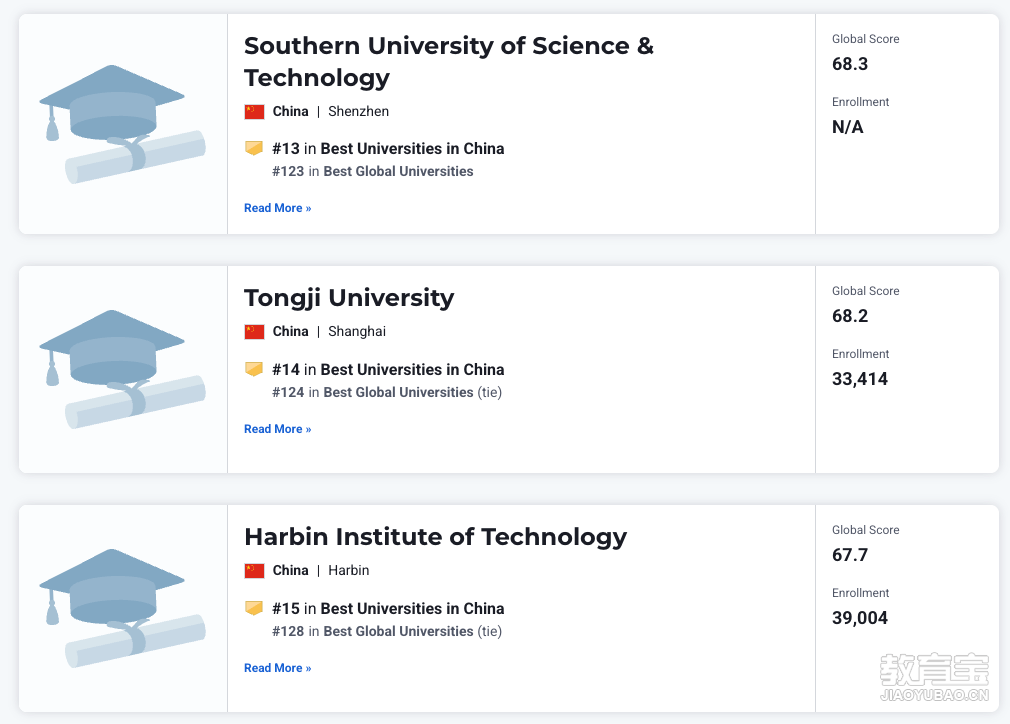1010x724 pixels.
Task: Click the Harbin Institute graduation cap image
Action: tap(122, 608)
